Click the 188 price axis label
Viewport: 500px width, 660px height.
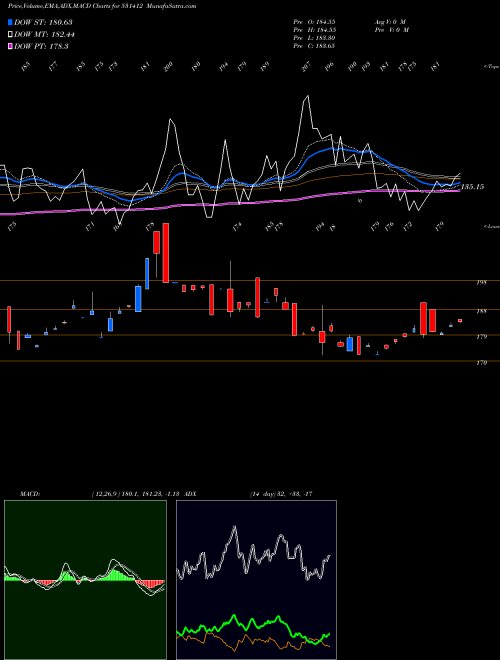481,311
